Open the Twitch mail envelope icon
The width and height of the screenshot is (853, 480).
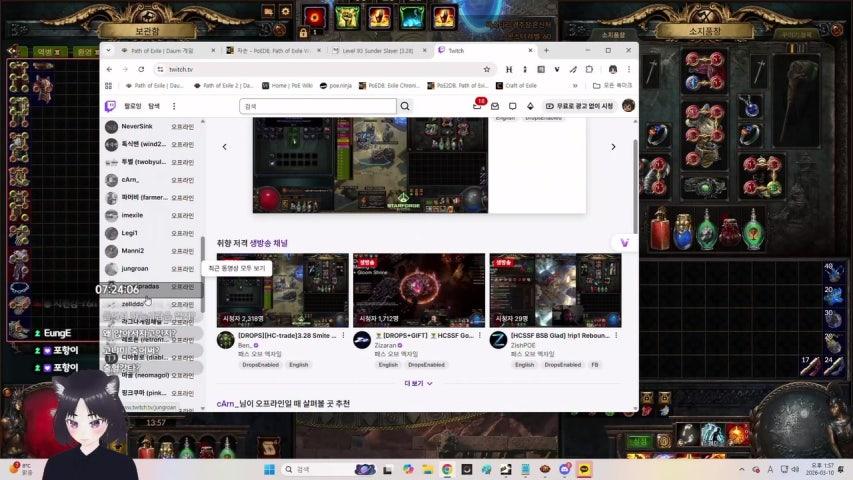pos(495,106)
